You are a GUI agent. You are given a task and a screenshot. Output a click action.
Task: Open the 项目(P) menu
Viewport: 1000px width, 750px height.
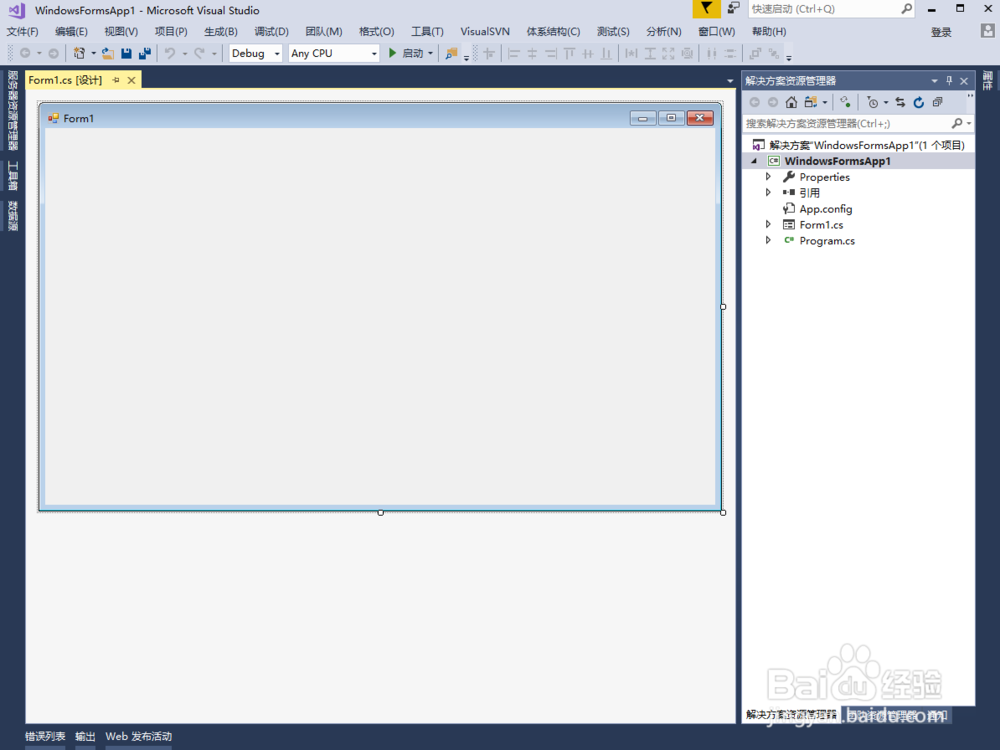click(x=171, y=31)
